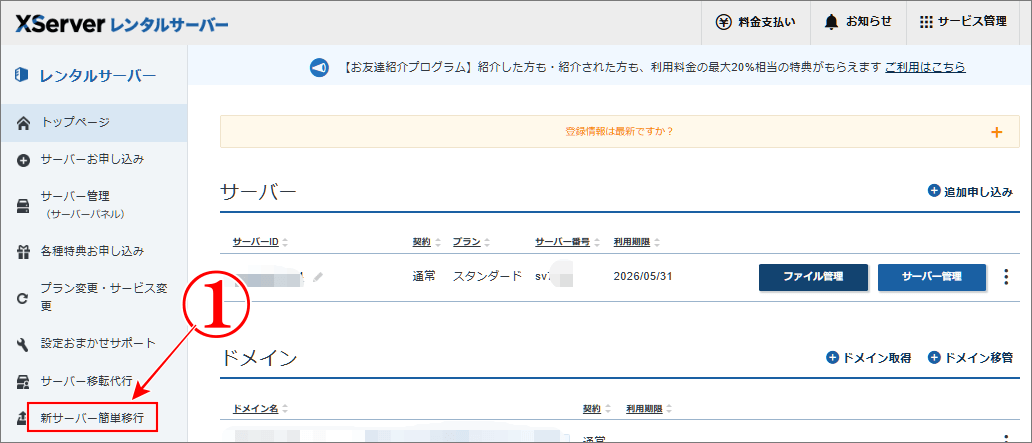Sort domains by 契約 column
This screenshot has height=443, width=1032.
pos(597,409)
